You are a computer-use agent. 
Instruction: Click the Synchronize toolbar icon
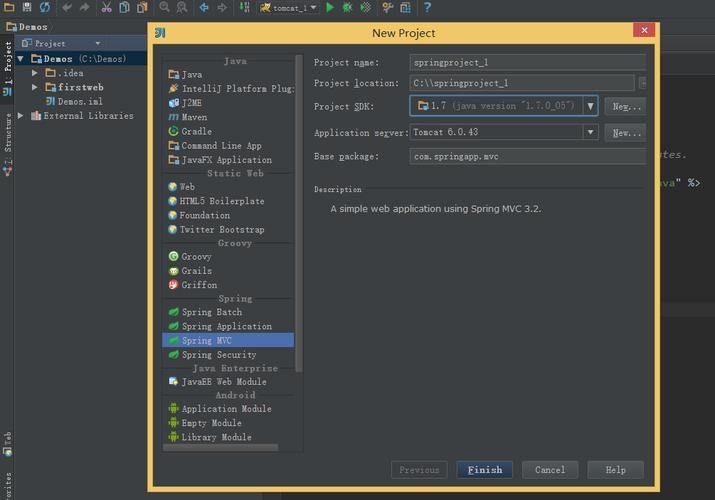tap(45, 7)
